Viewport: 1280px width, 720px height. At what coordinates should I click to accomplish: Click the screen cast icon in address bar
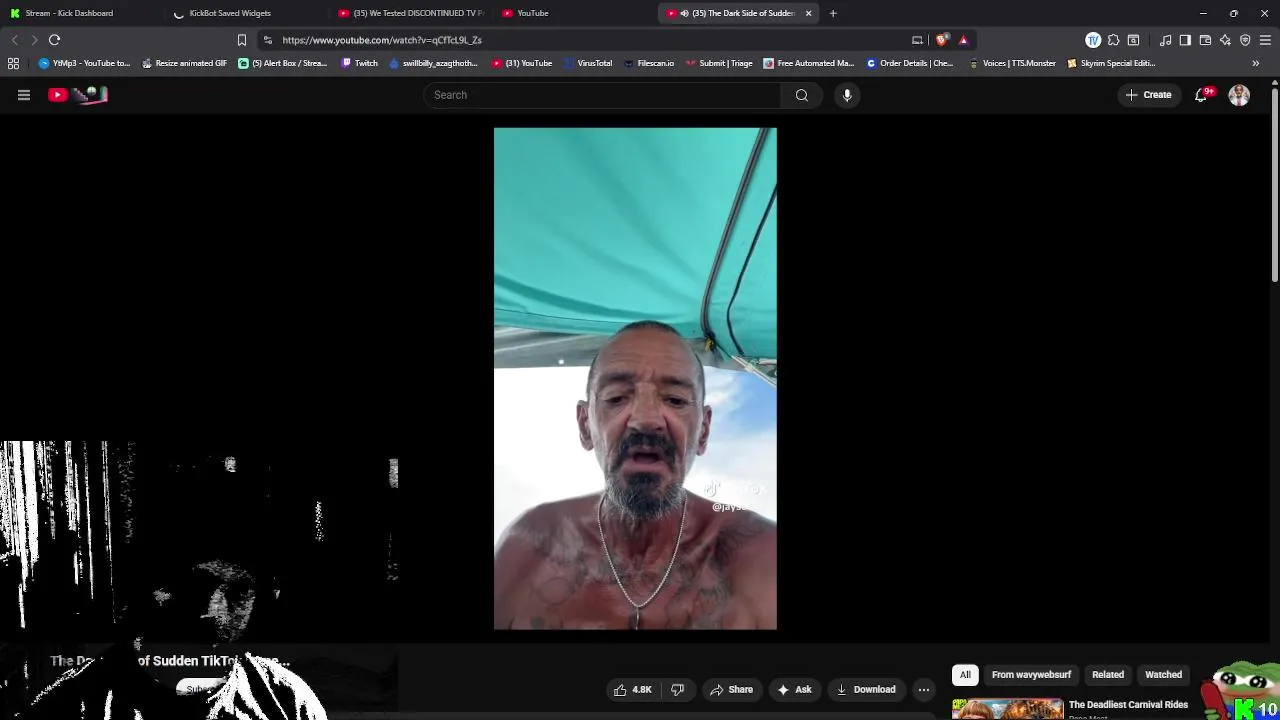917,40
